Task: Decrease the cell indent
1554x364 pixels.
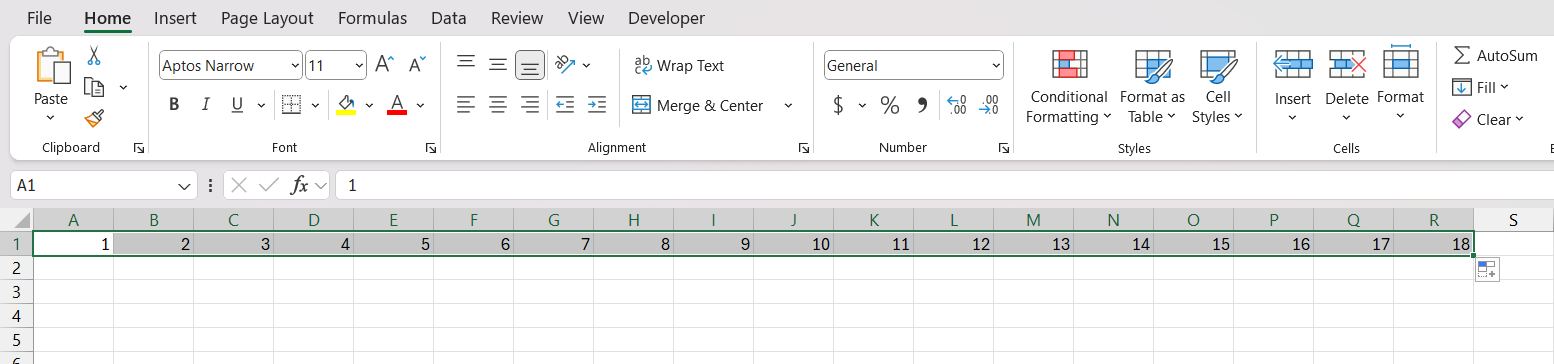Action: click(565, 104)
